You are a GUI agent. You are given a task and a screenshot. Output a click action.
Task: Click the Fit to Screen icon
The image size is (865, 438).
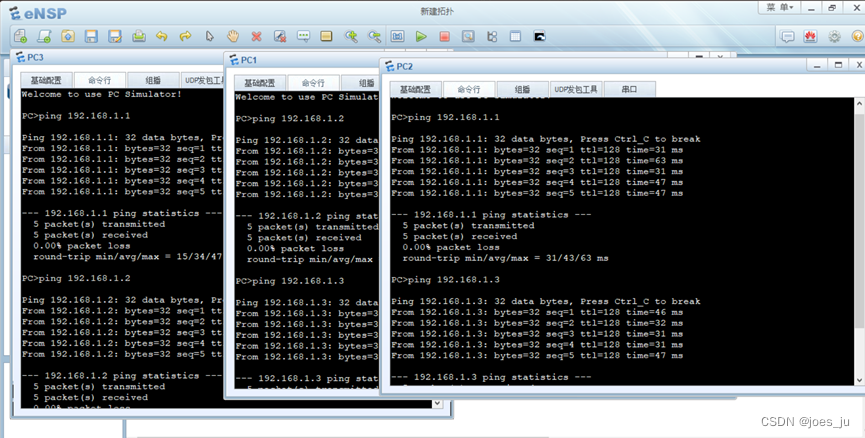tap(398, 36)
